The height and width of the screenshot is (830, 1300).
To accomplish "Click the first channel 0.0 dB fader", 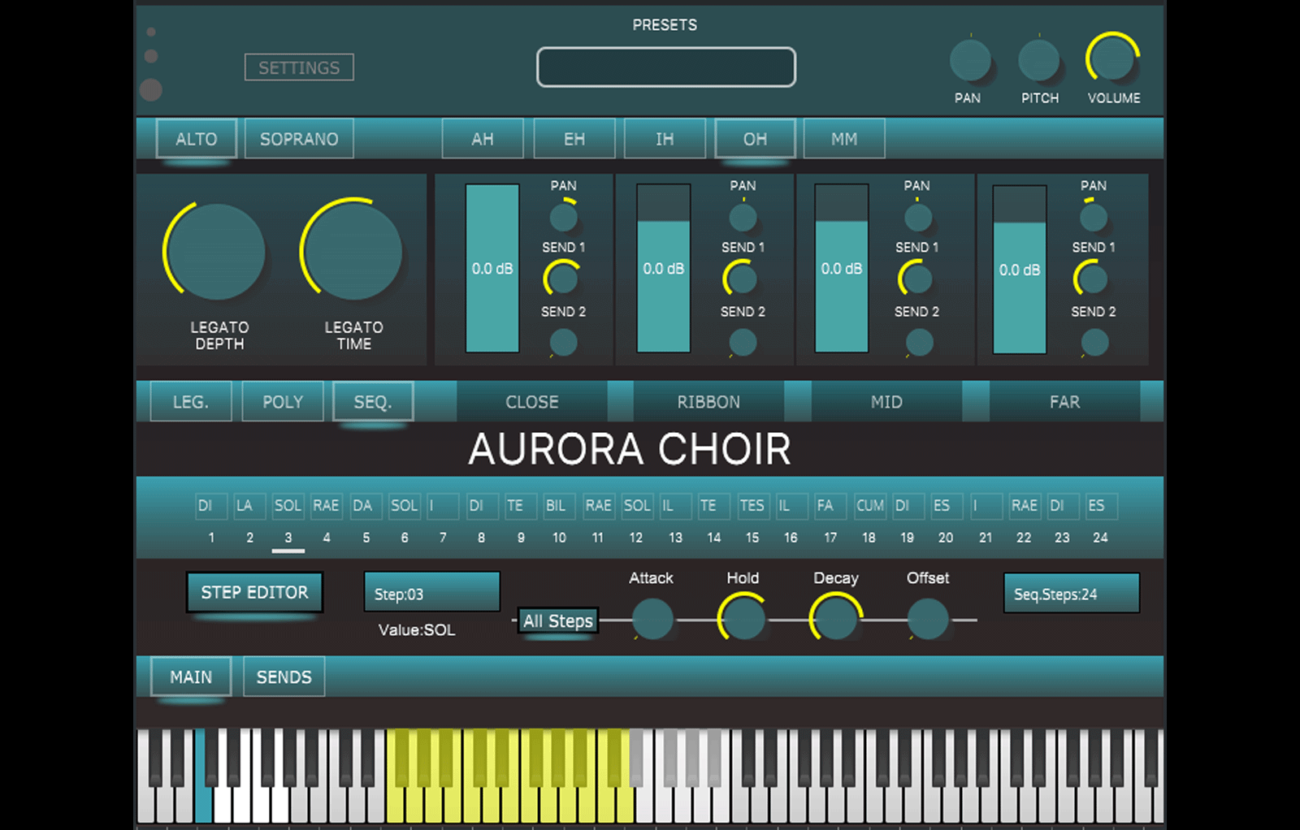I will pos(492,268).
